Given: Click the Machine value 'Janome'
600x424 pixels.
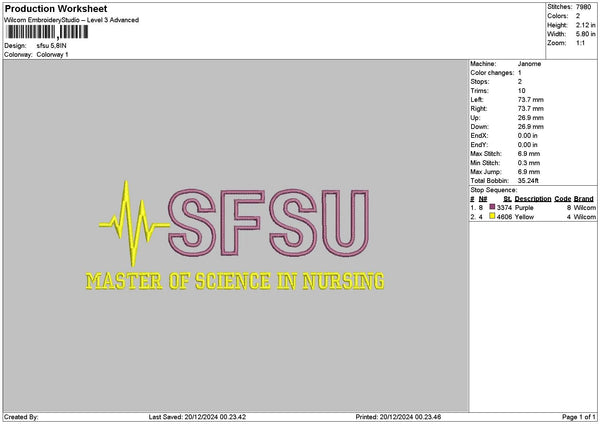Looking at the screenshot, I should (x=529, y=64).
